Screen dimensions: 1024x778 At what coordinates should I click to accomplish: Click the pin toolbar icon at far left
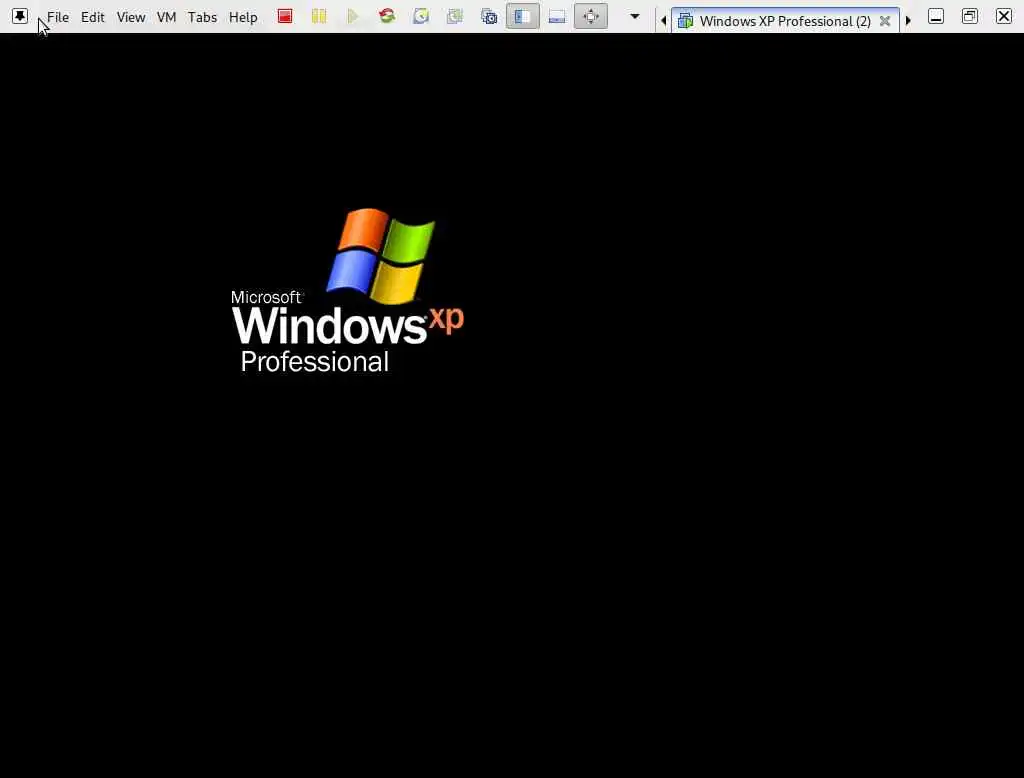(x=20, y=16)
